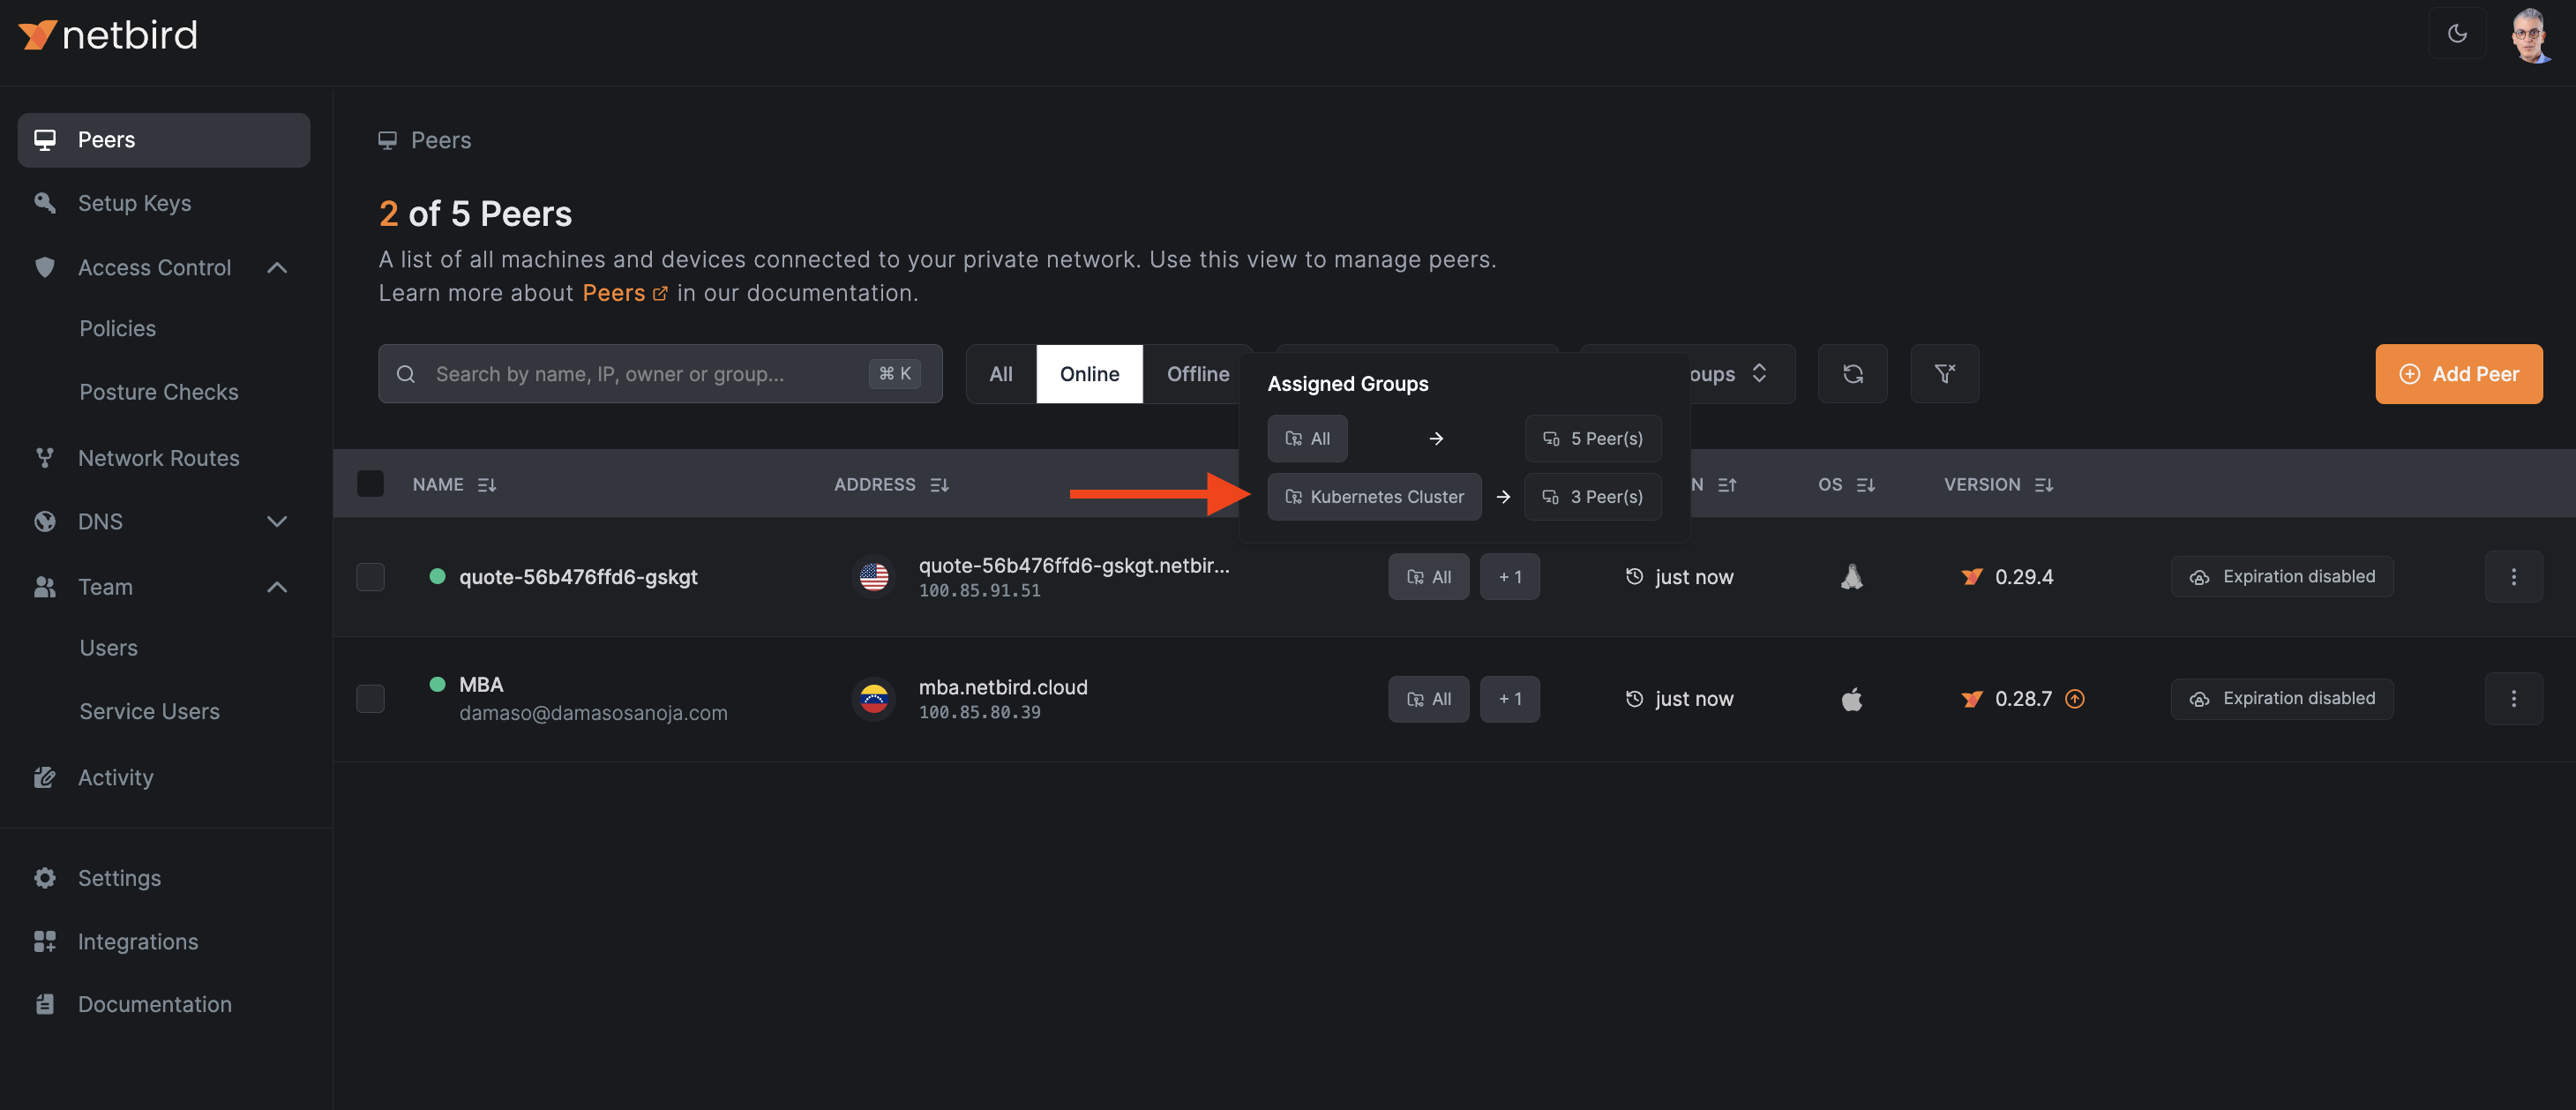Click the Add Peer button
The image size is (2576, 1110).
(x=2459, y=373)
